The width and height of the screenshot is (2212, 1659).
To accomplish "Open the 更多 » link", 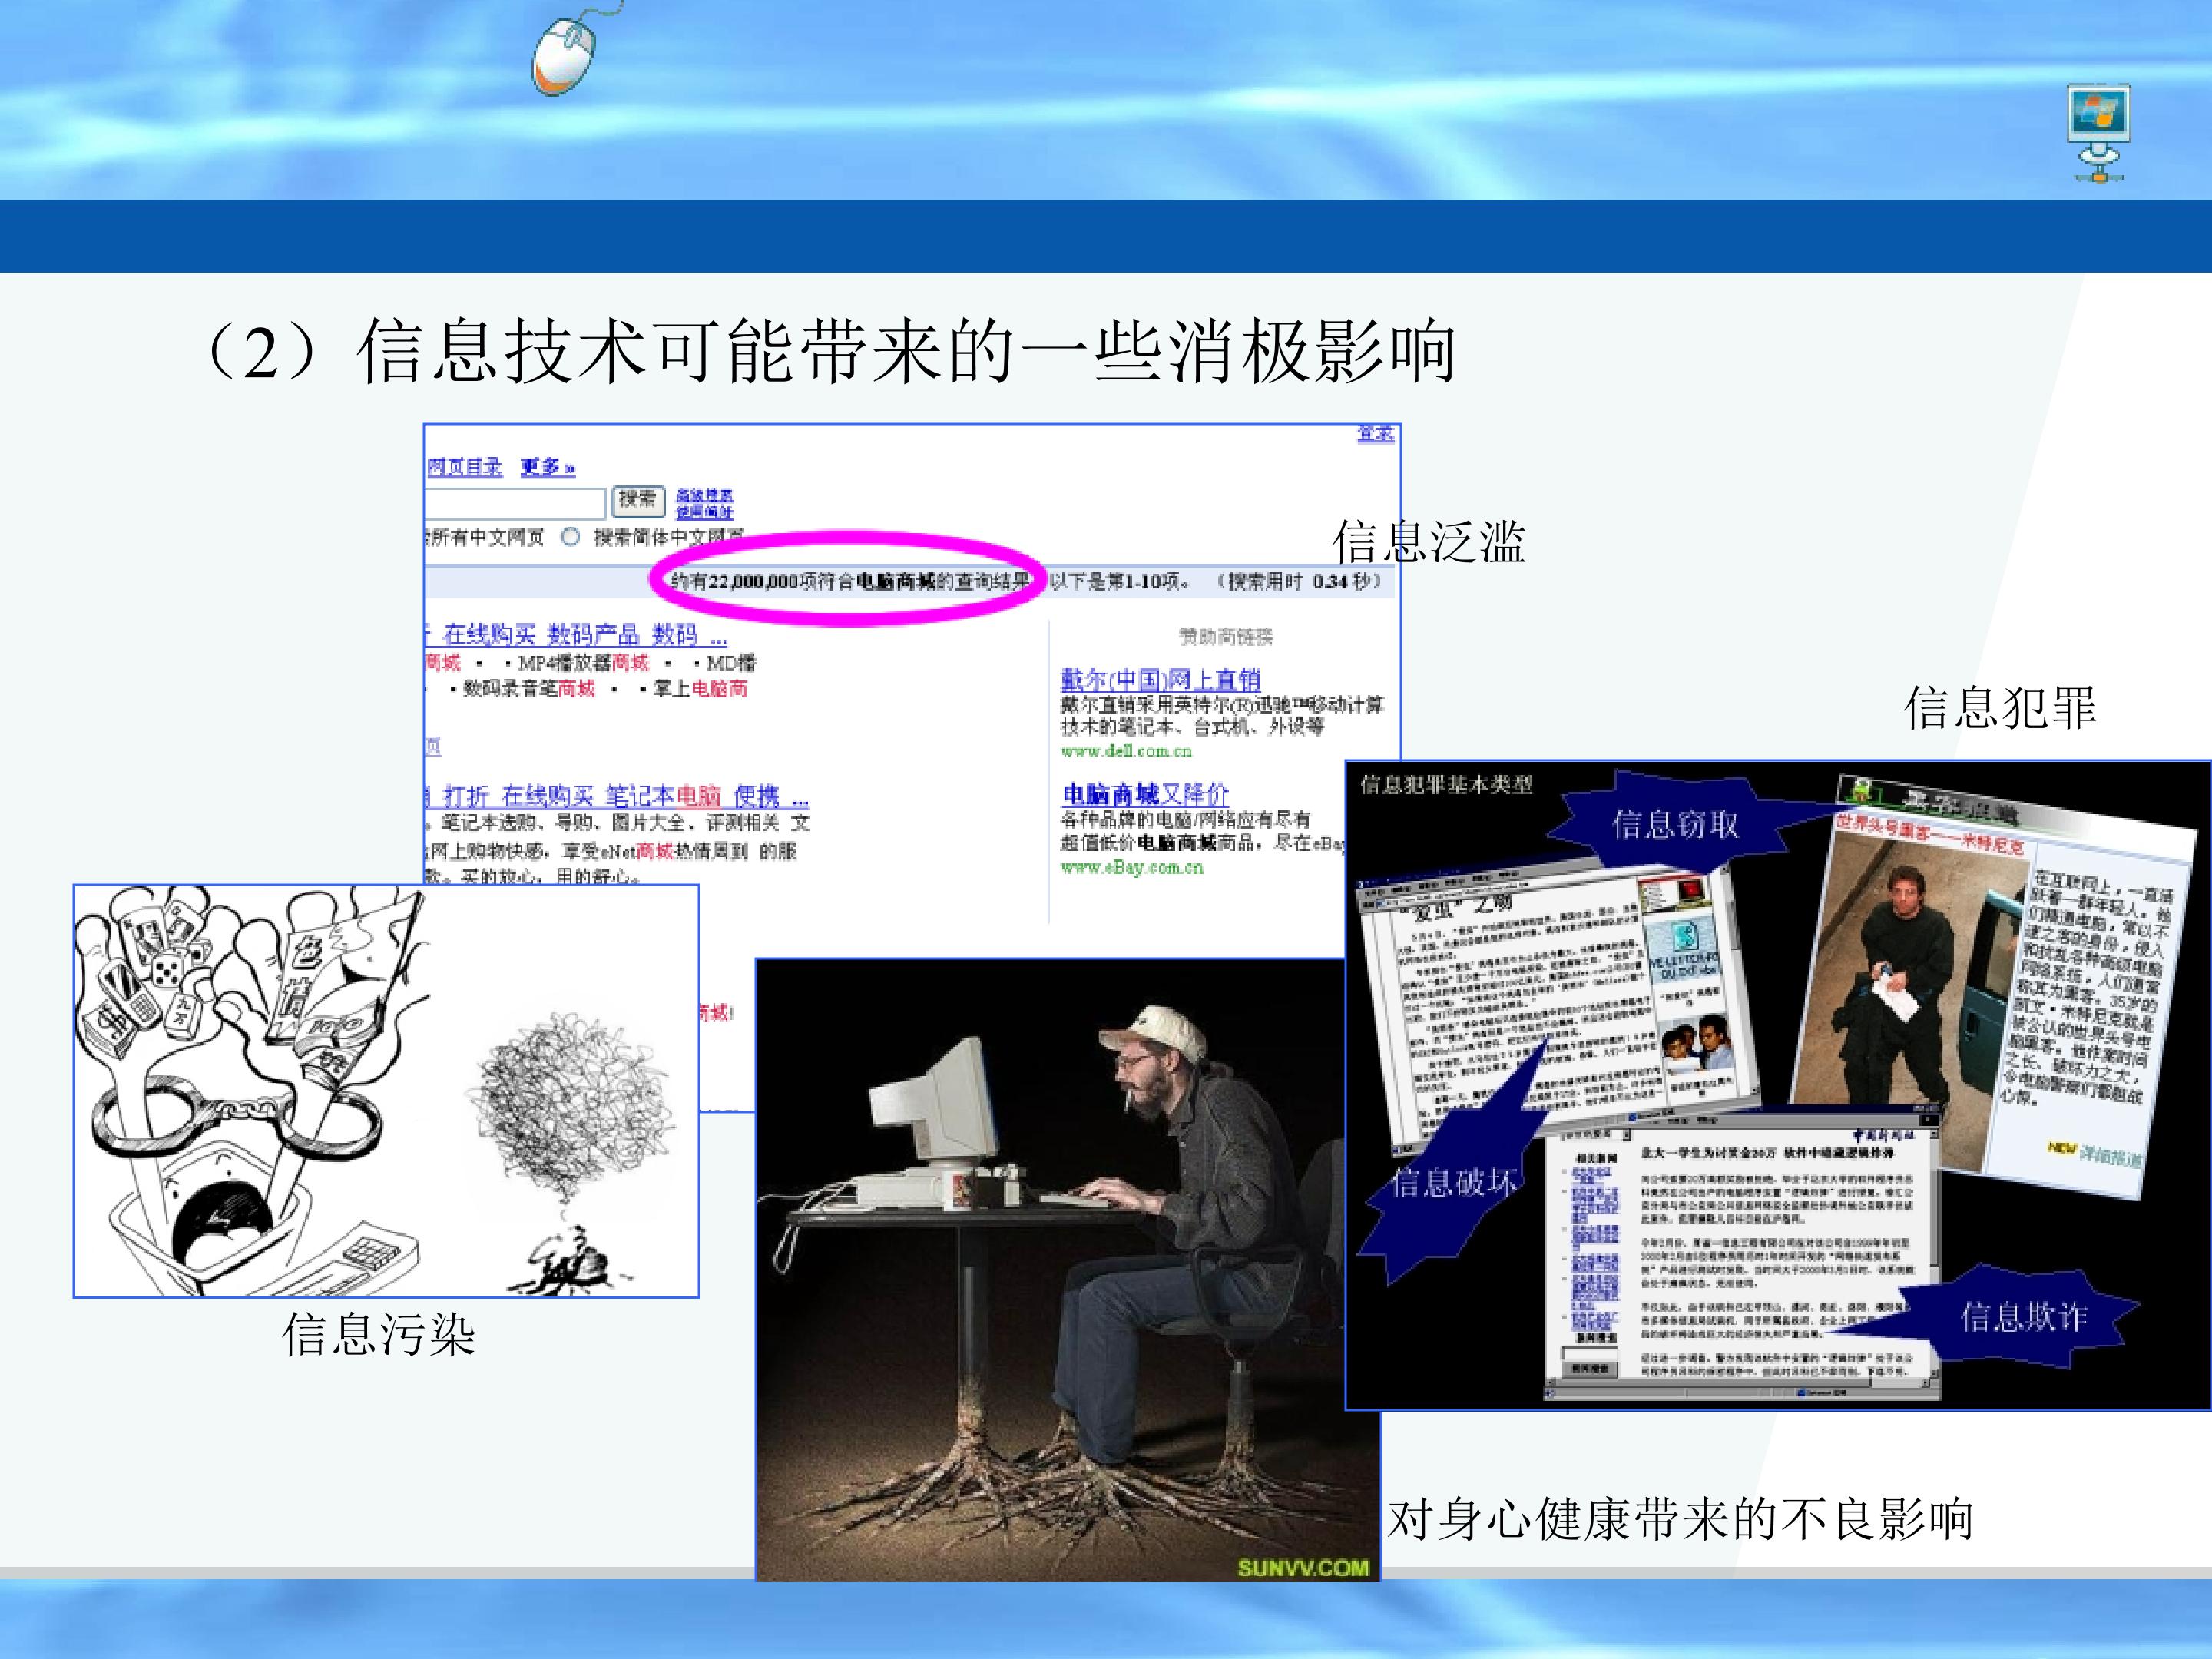I will click(x=548, y=467).
